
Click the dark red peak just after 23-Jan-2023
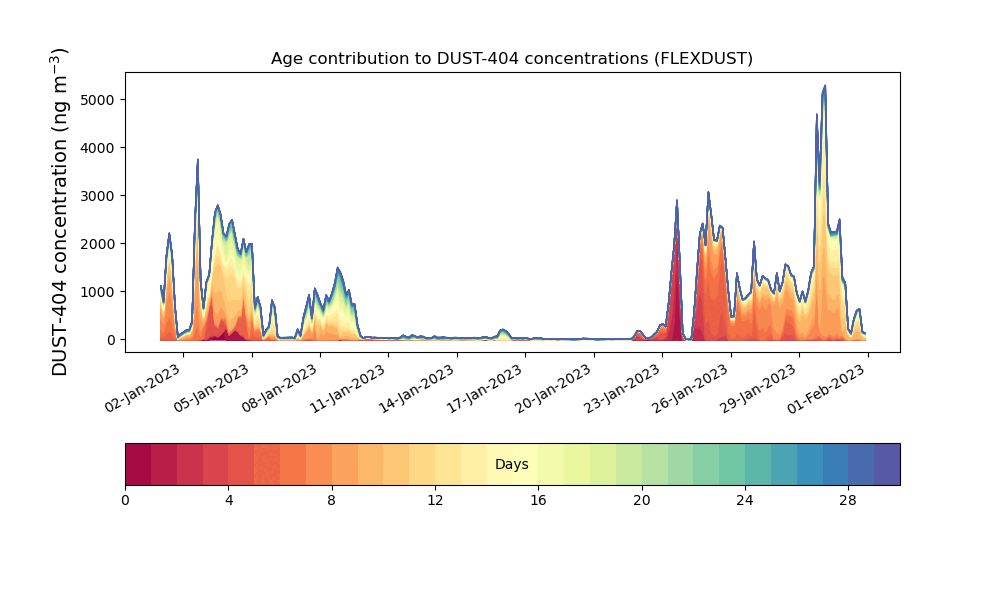pyautogui.click(x=676, y=268)
